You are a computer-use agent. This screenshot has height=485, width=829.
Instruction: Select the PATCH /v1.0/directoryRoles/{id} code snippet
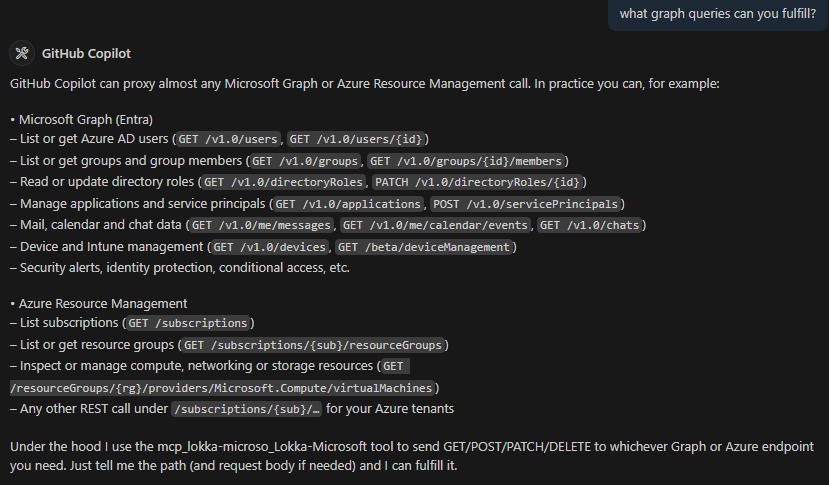click(x=477, y=182)
